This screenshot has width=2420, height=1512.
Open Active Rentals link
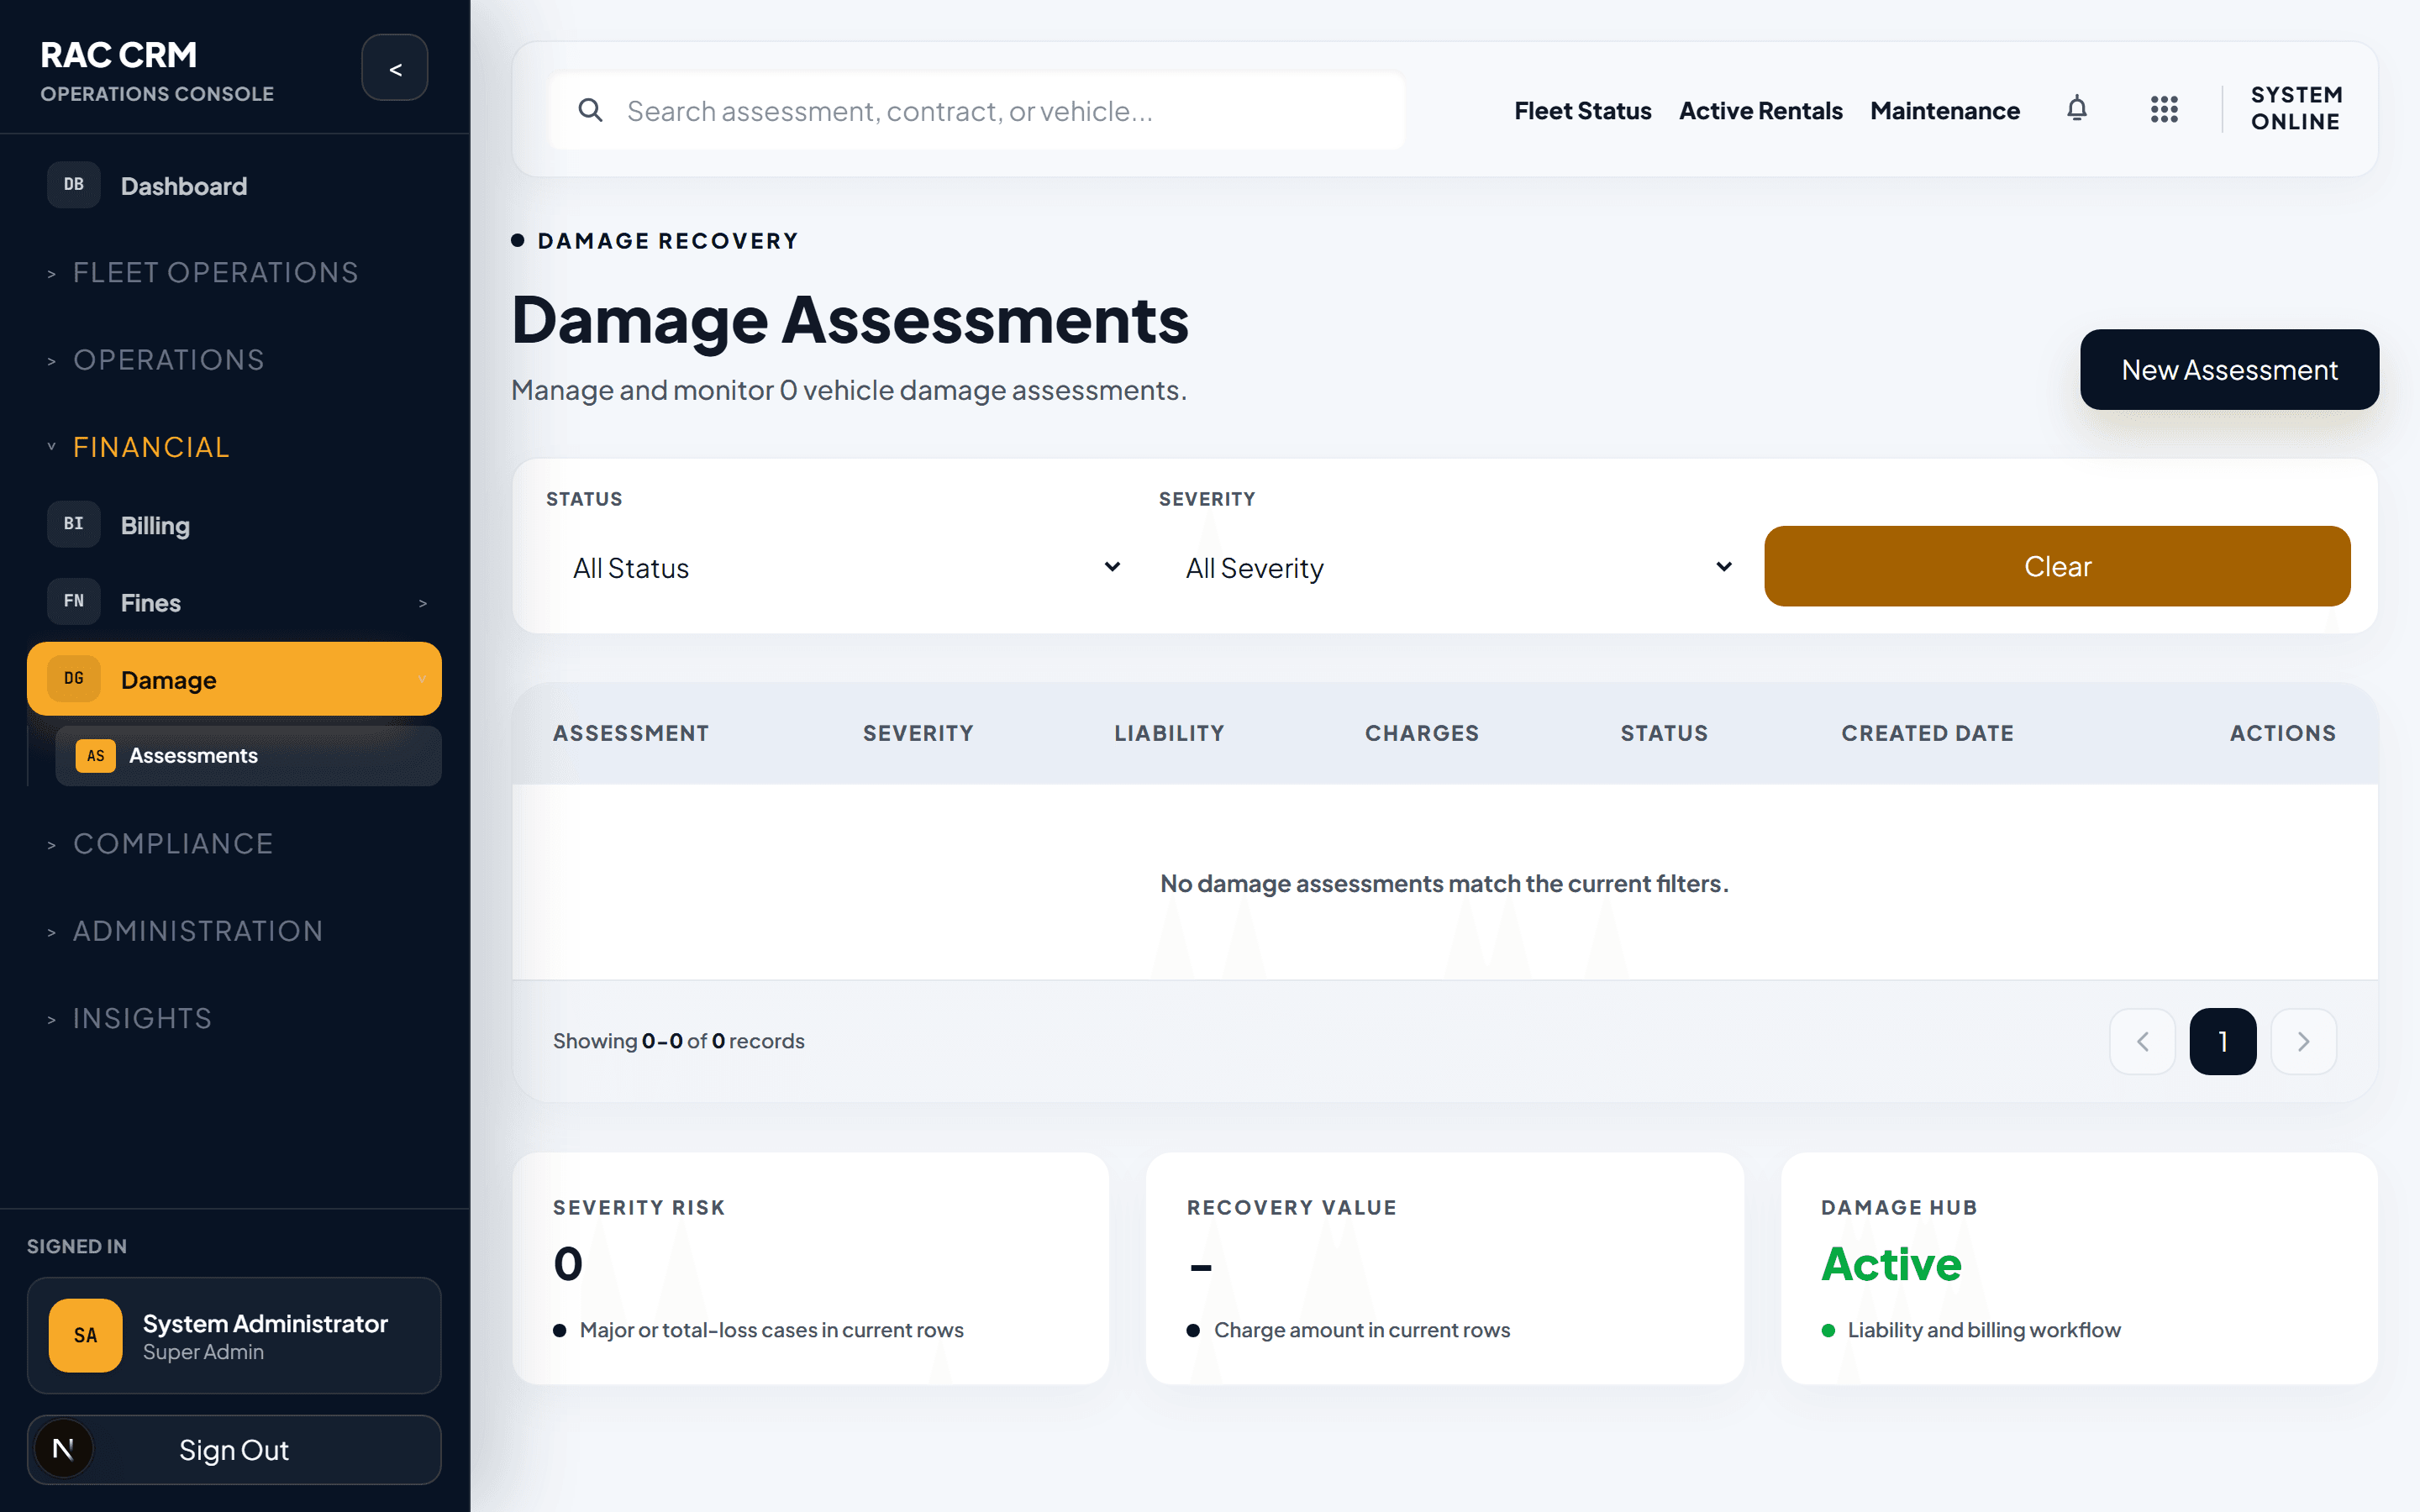pyautogui.click(x=1760, y=110)
